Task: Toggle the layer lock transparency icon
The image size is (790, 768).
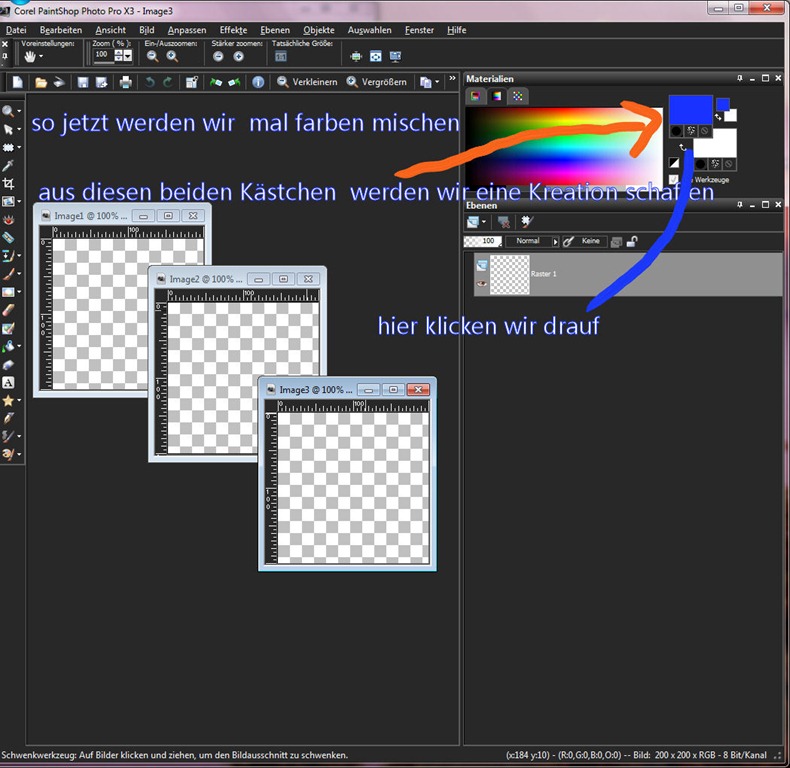Action: (x=632, y=241)
